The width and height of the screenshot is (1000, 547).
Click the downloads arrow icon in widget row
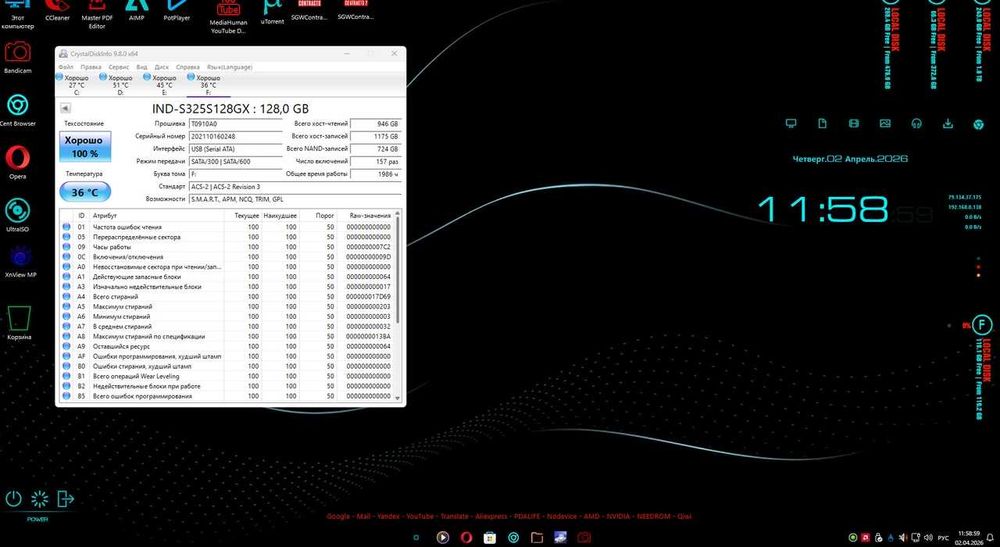tap(948, 124)
